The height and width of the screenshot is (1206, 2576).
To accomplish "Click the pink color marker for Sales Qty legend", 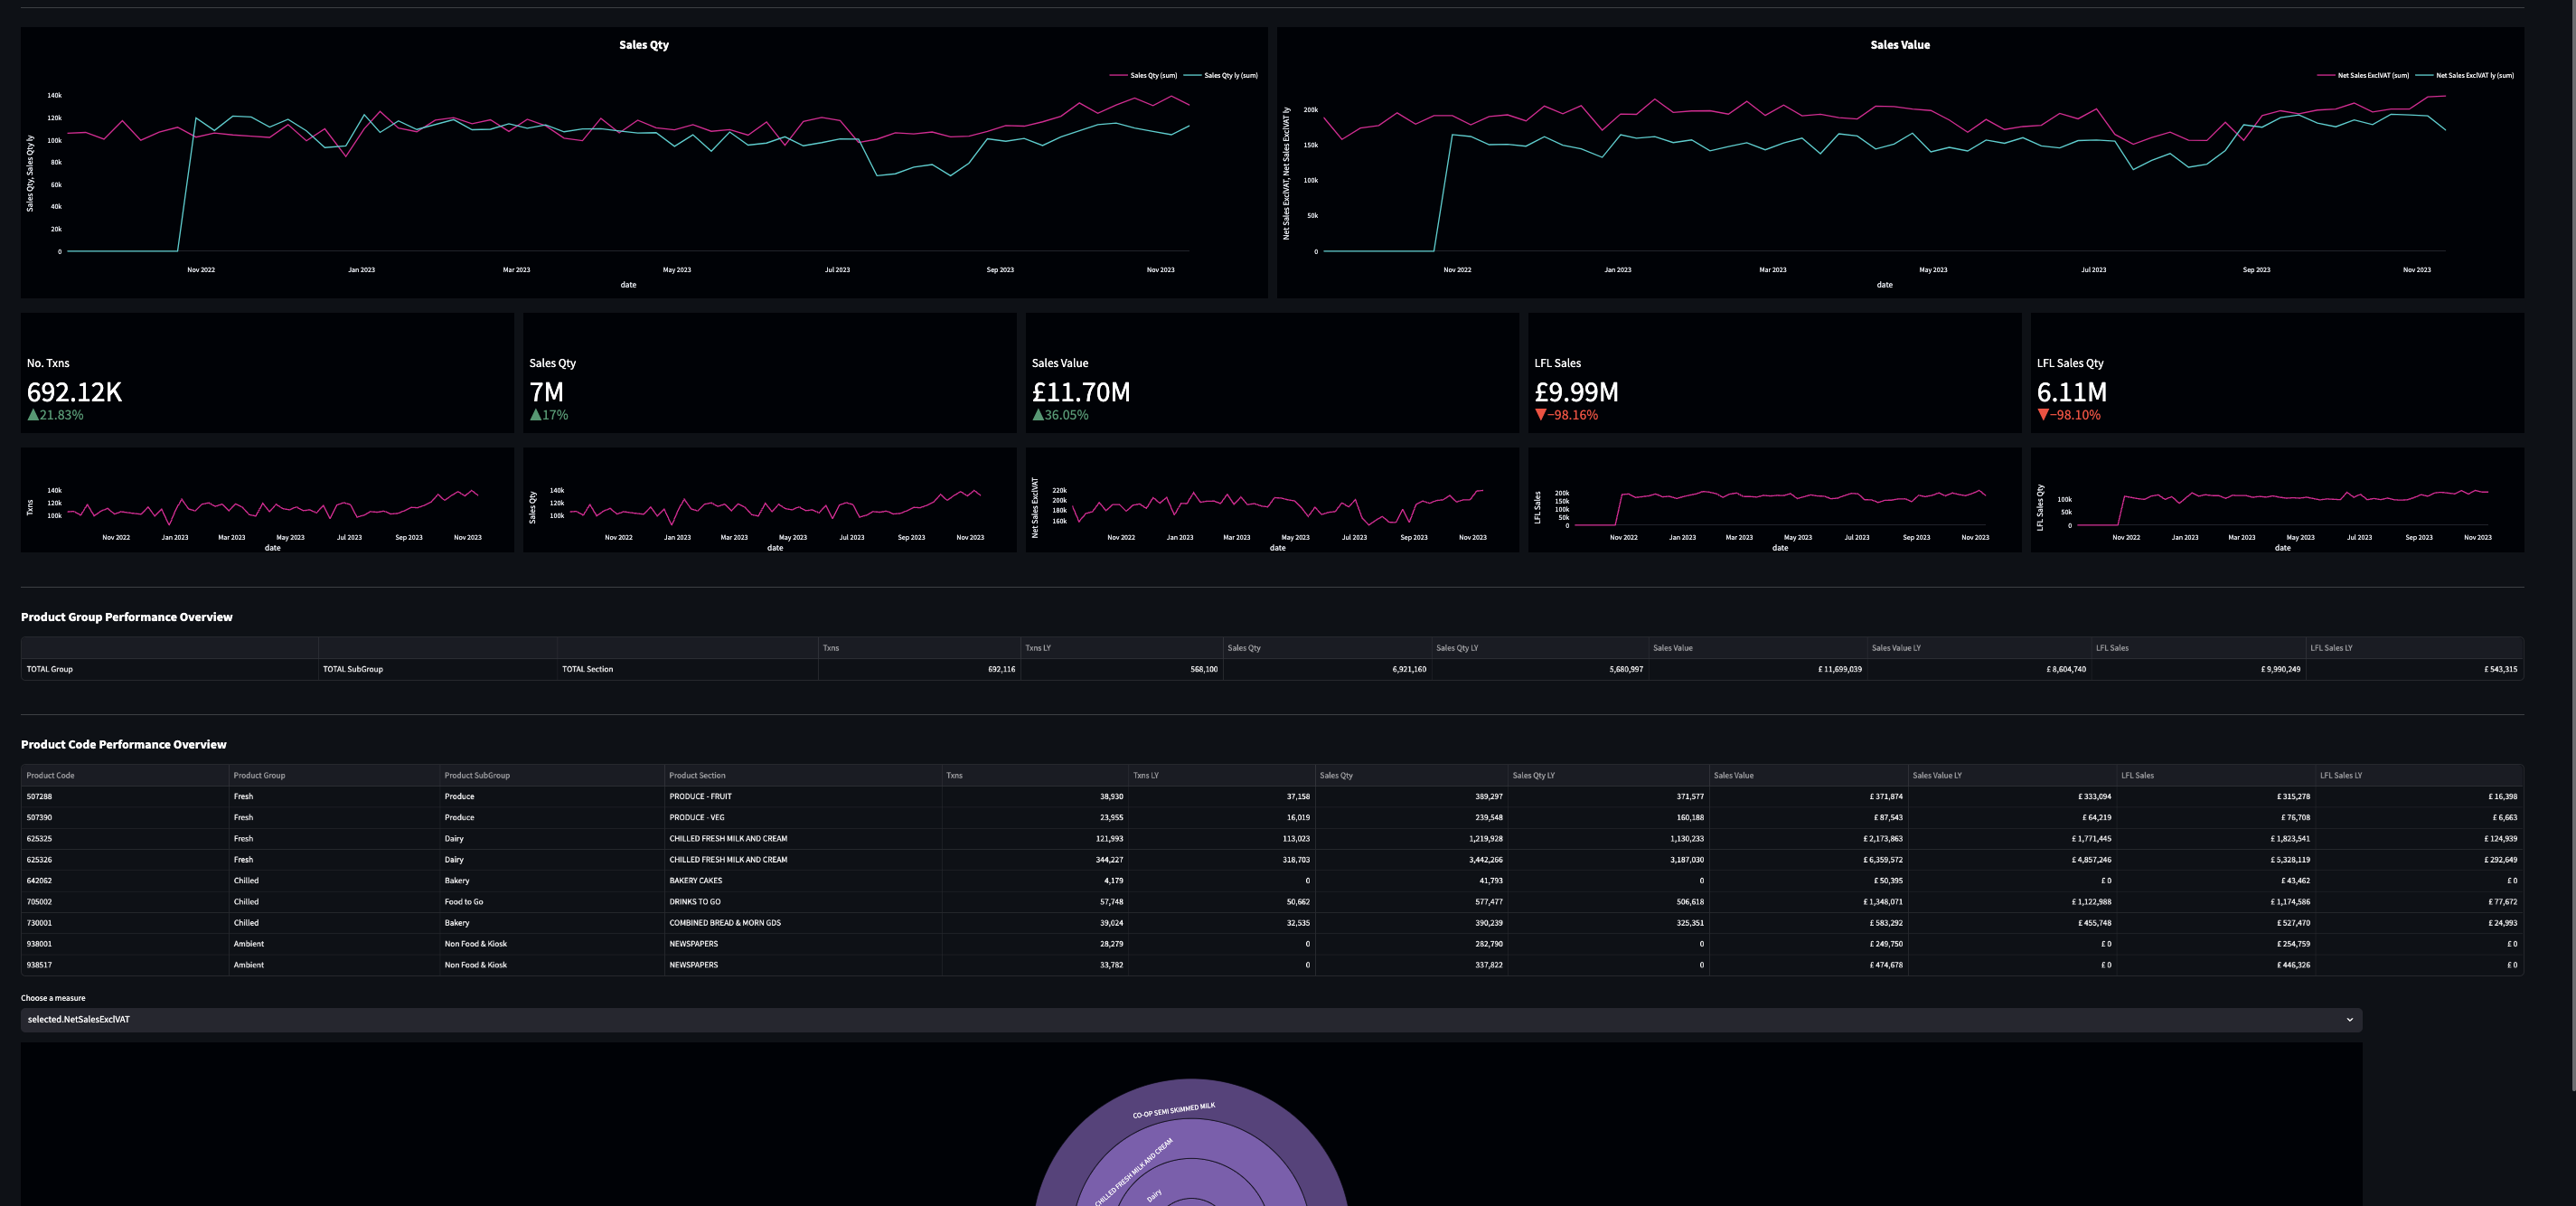I will pyautogui.click(x=1117, y=74).
